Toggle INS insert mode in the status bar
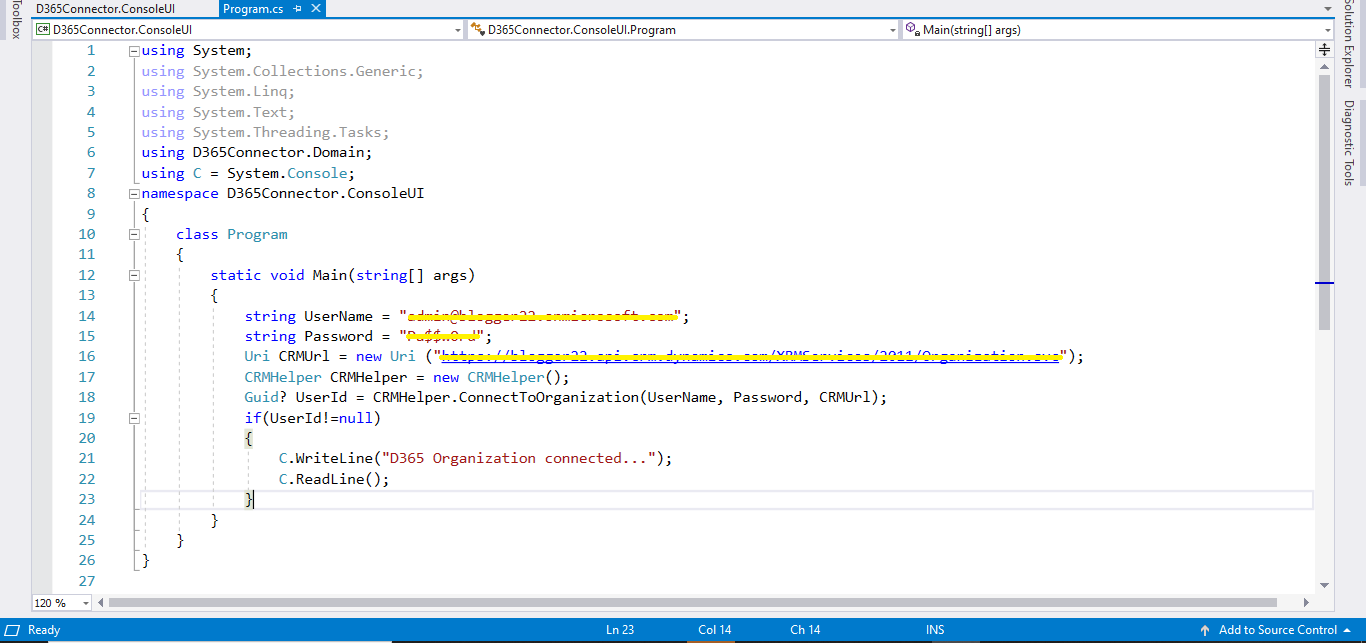 934,630
